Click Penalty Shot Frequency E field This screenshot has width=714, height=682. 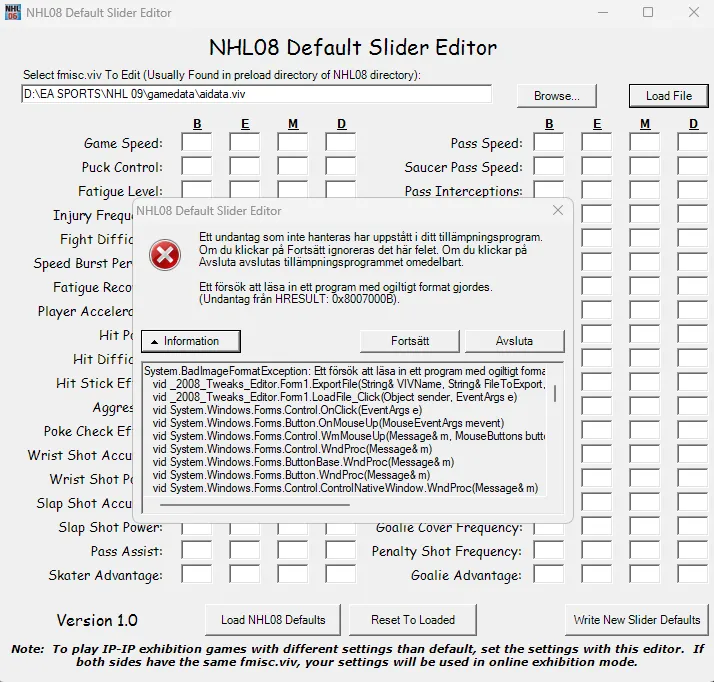[597, 550]
